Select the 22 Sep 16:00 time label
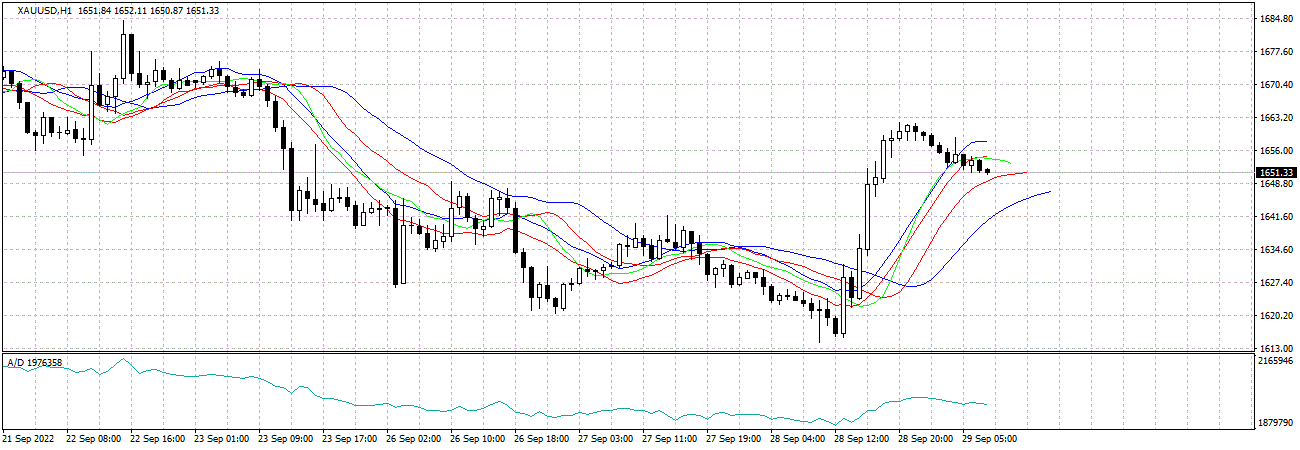The image size is (1300, 450). (156, 439)
